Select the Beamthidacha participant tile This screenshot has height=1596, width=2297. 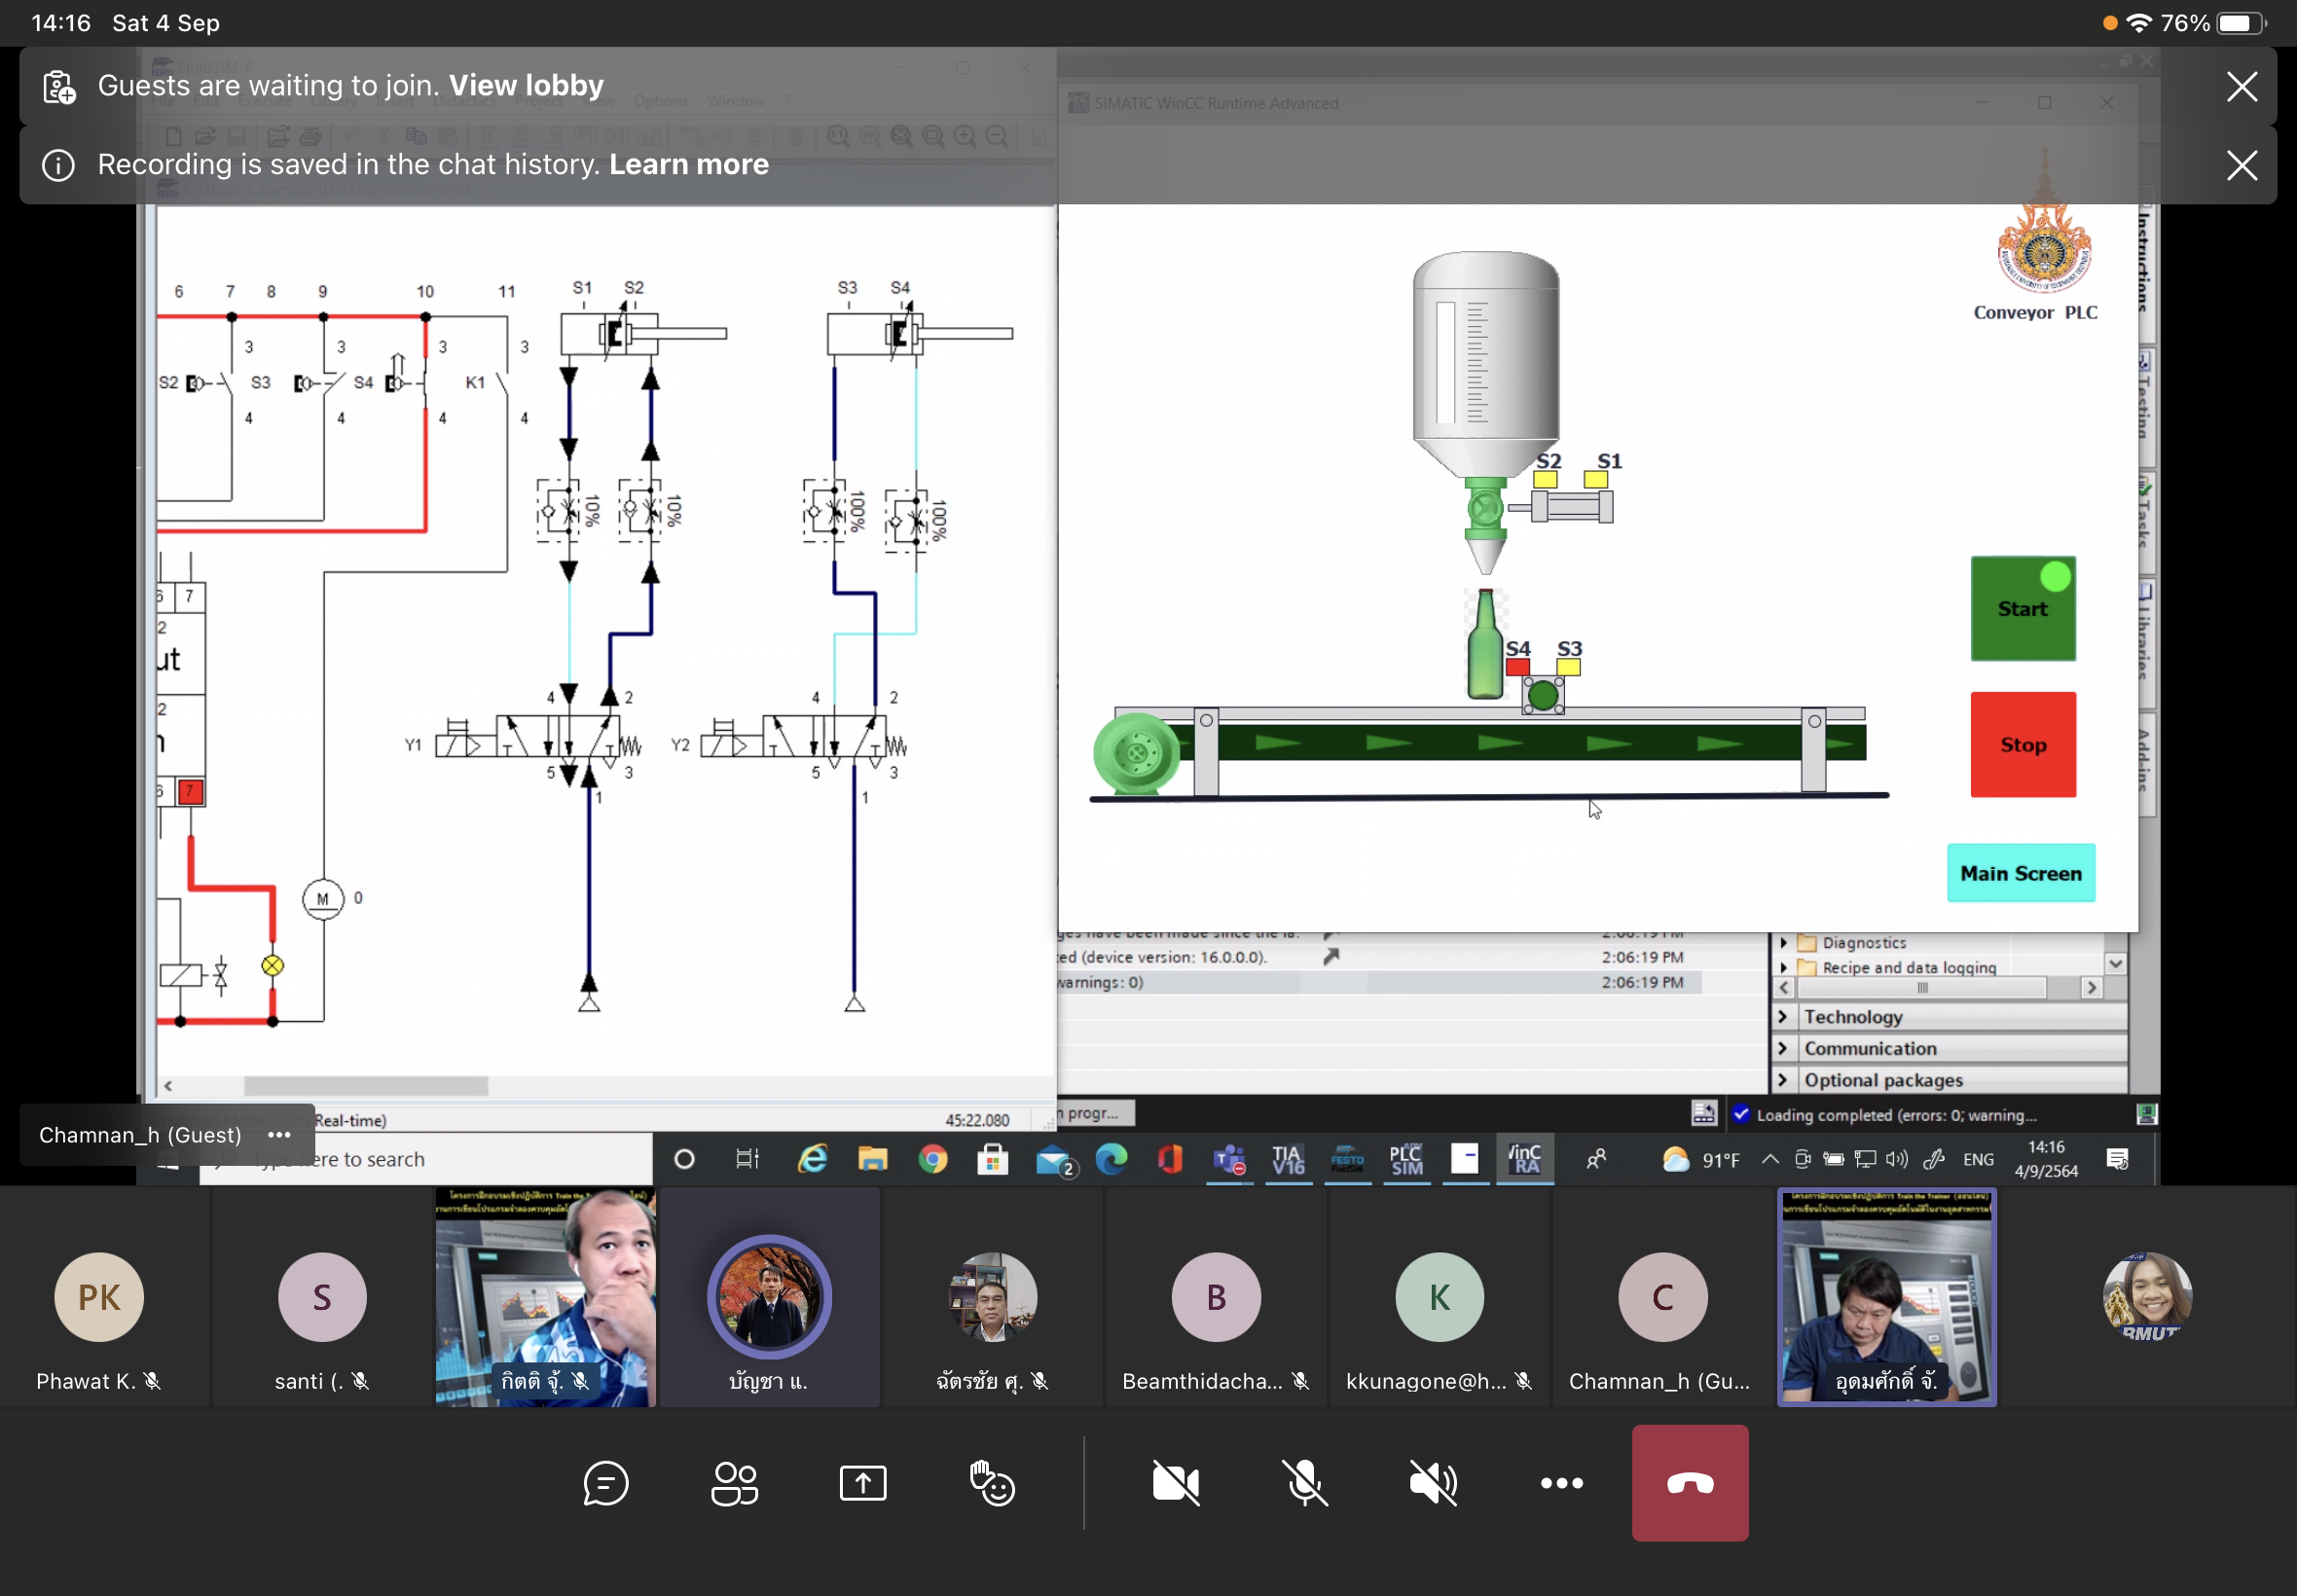pos(1216,1297)
